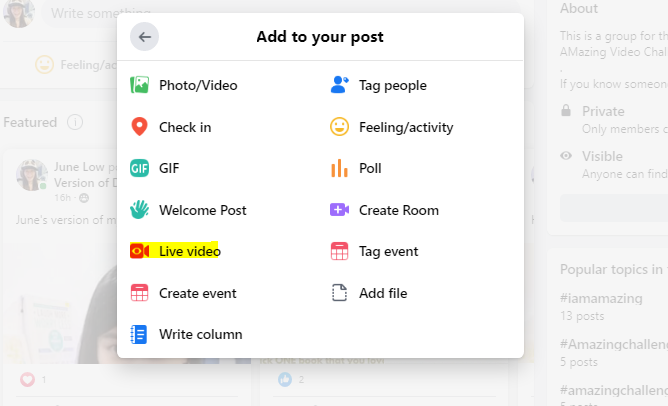668x406 pixels.
Task: Click the Create Room camera icon
Action: [340, 210]
